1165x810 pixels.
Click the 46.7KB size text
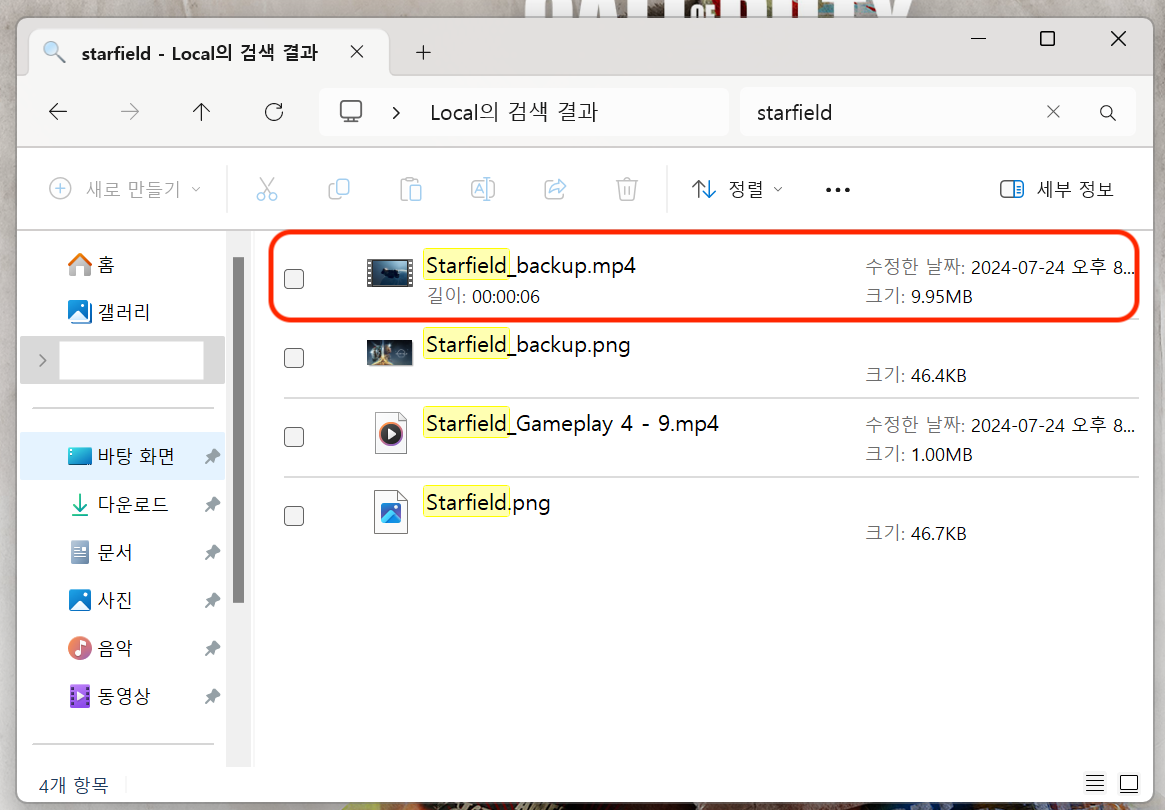[938, 534]
